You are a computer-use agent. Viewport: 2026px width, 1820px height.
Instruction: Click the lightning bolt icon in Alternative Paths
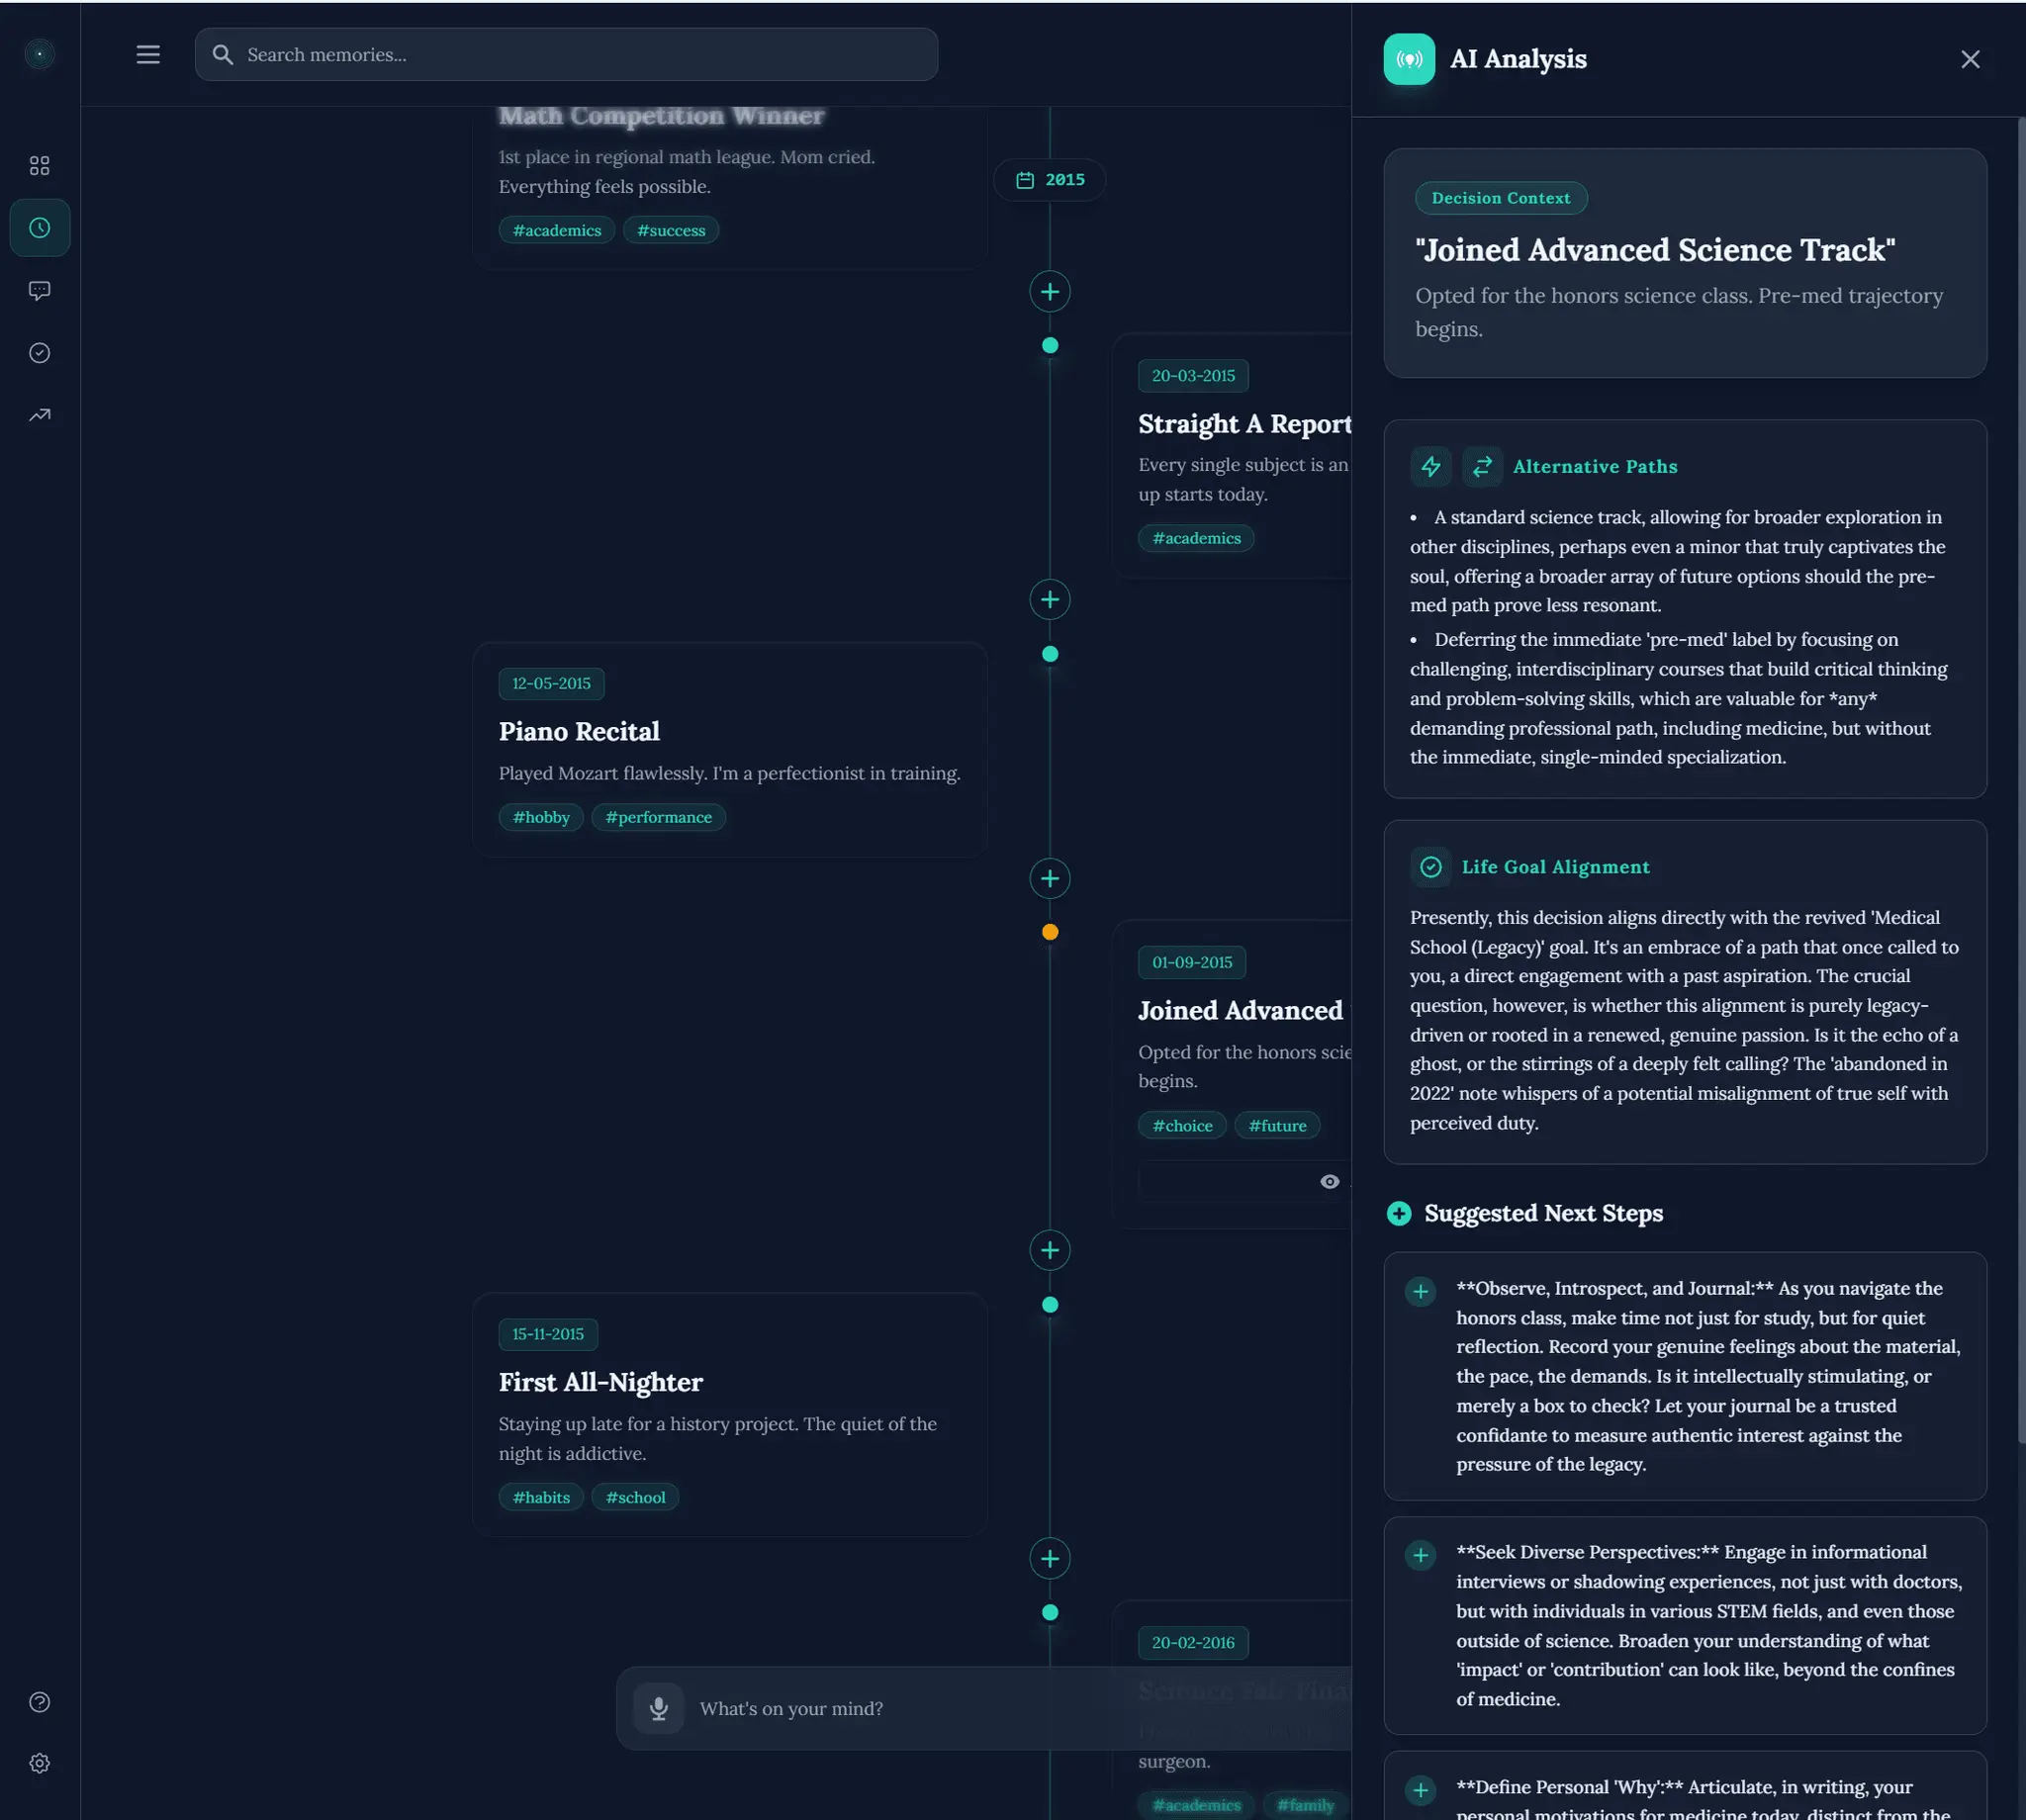(x=1431, y=466)
